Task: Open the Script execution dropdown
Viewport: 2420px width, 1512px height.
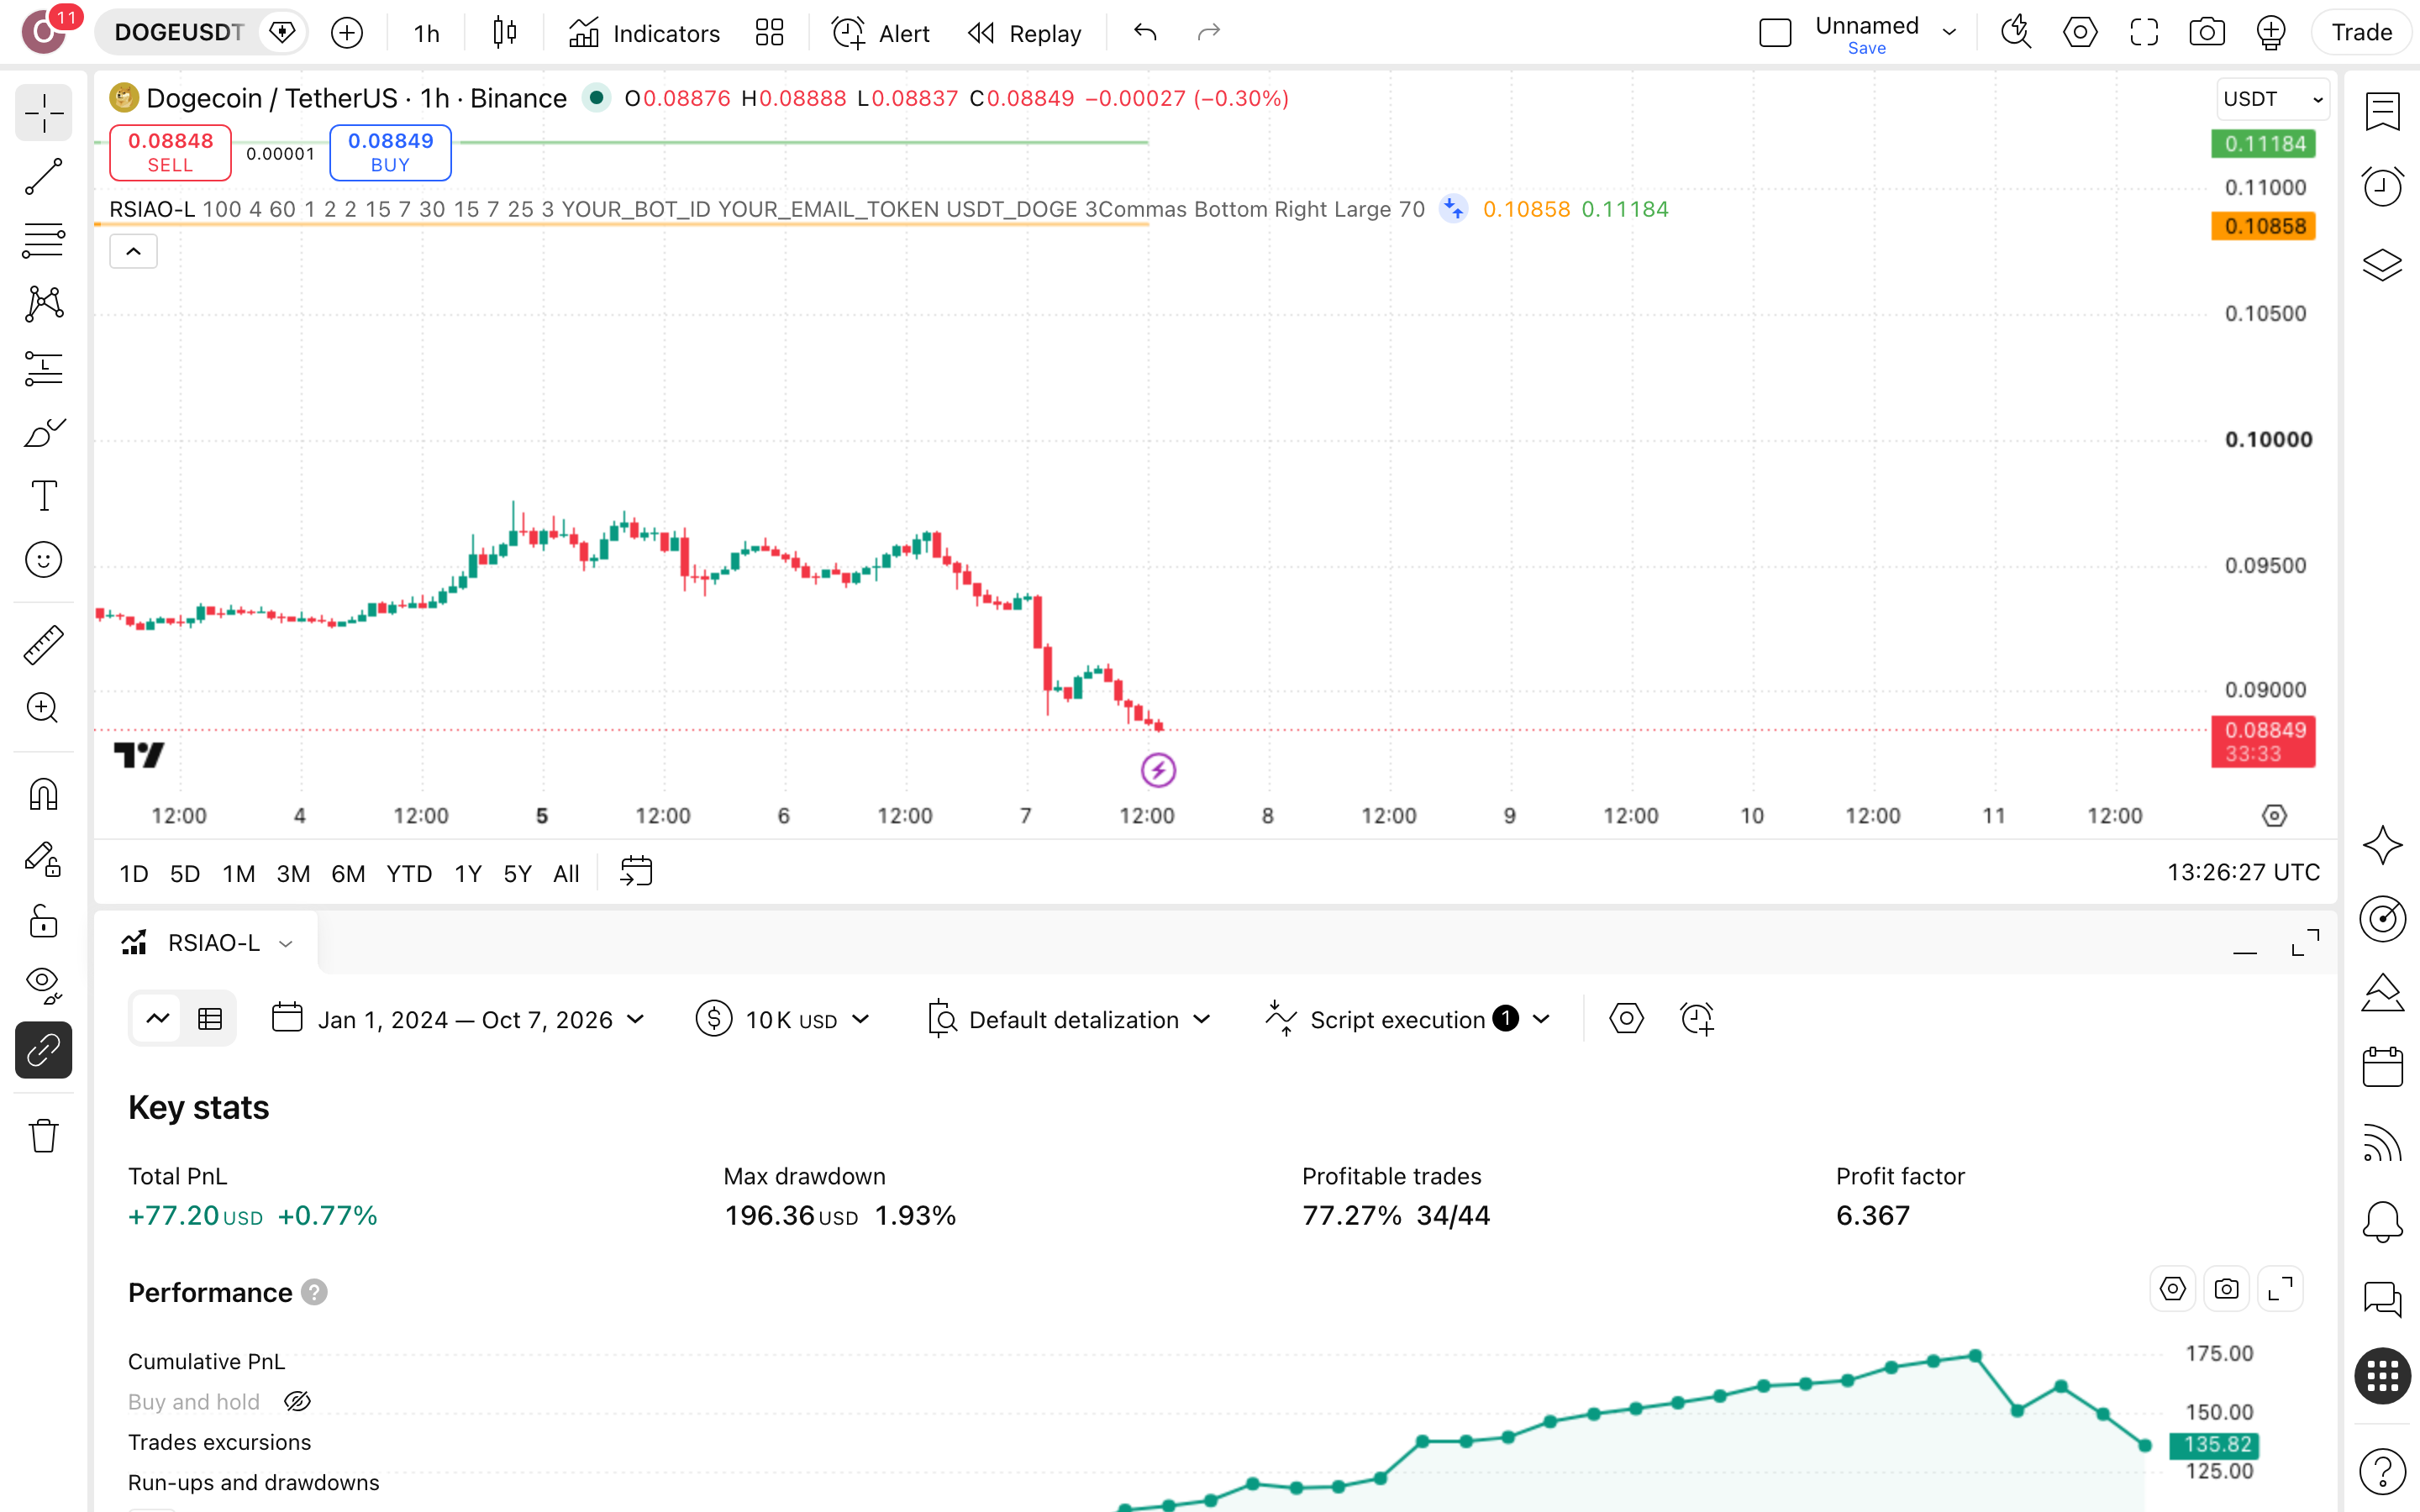Action: (1408, 1020)
